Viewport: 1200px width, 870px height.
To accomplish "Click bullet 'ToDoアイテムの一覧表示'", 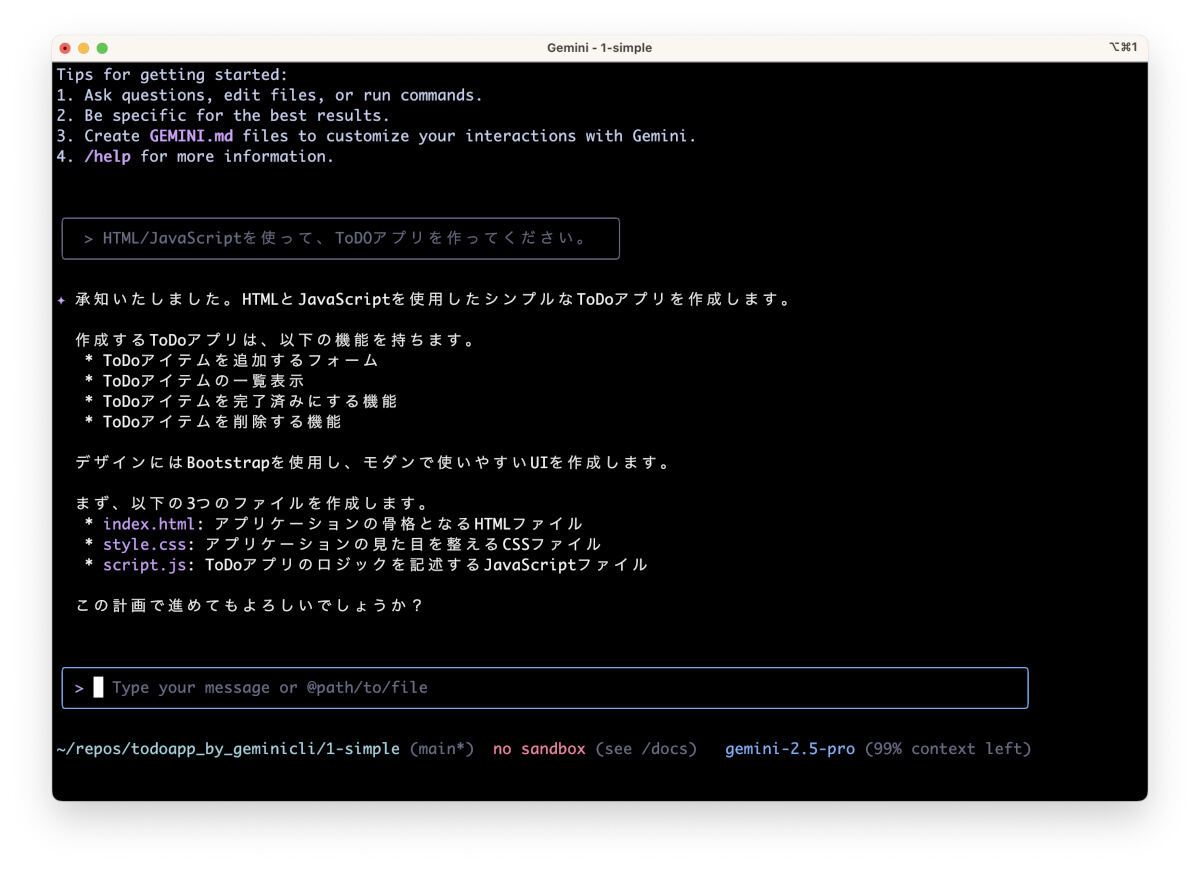I will 204,381.
